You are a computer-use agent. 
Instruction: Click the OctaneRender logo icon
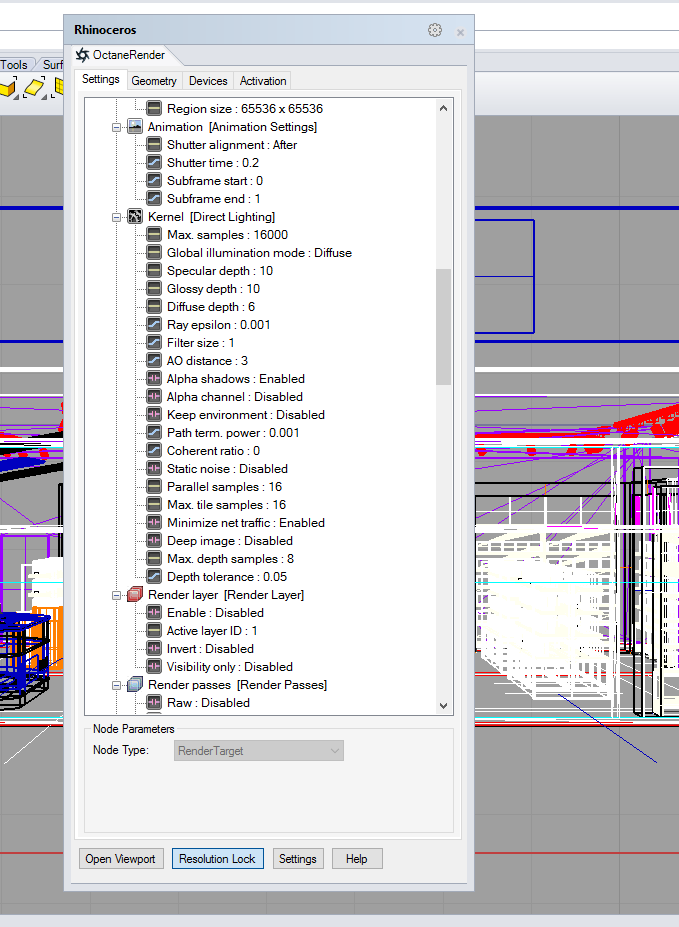point(82,55)
